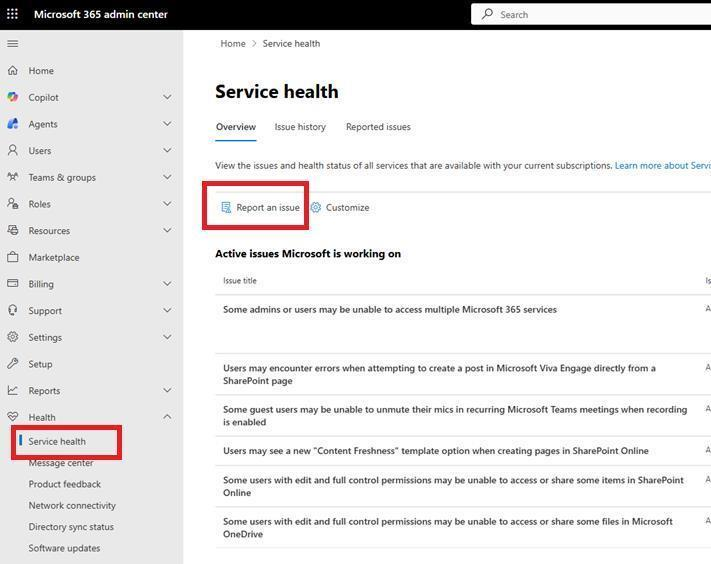Click the Resources printer icon
This screenshot has width=711, height=564.
(x=13, y=230)
